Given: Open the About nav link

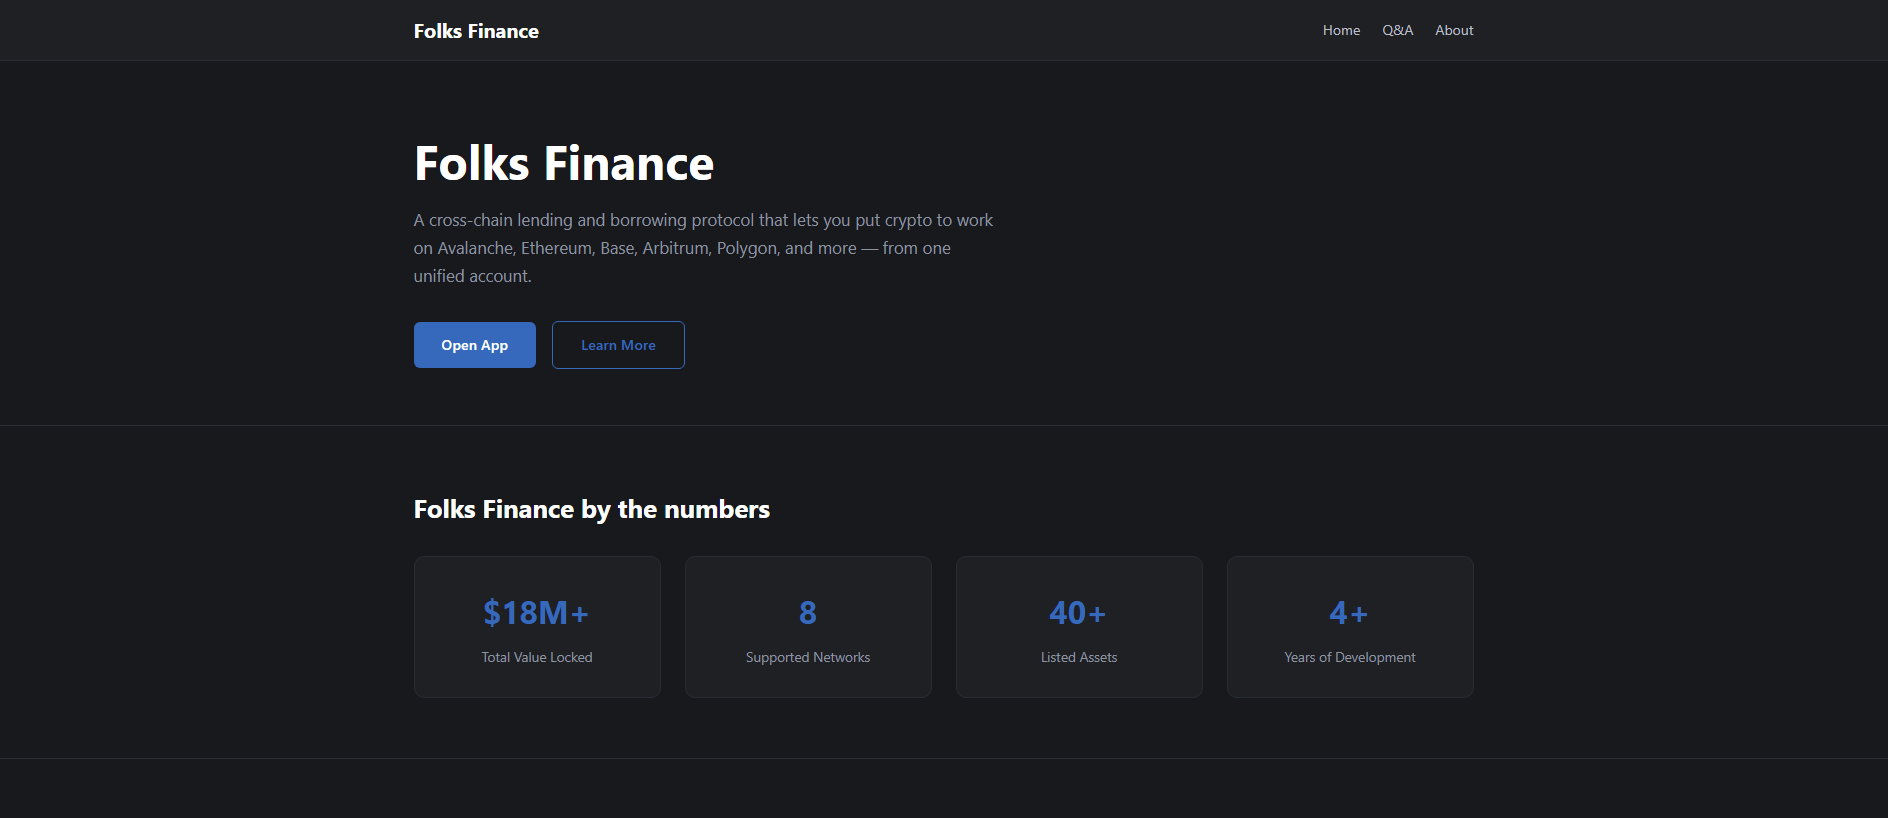Looking at the screenshot, I should click(1454, 30).
